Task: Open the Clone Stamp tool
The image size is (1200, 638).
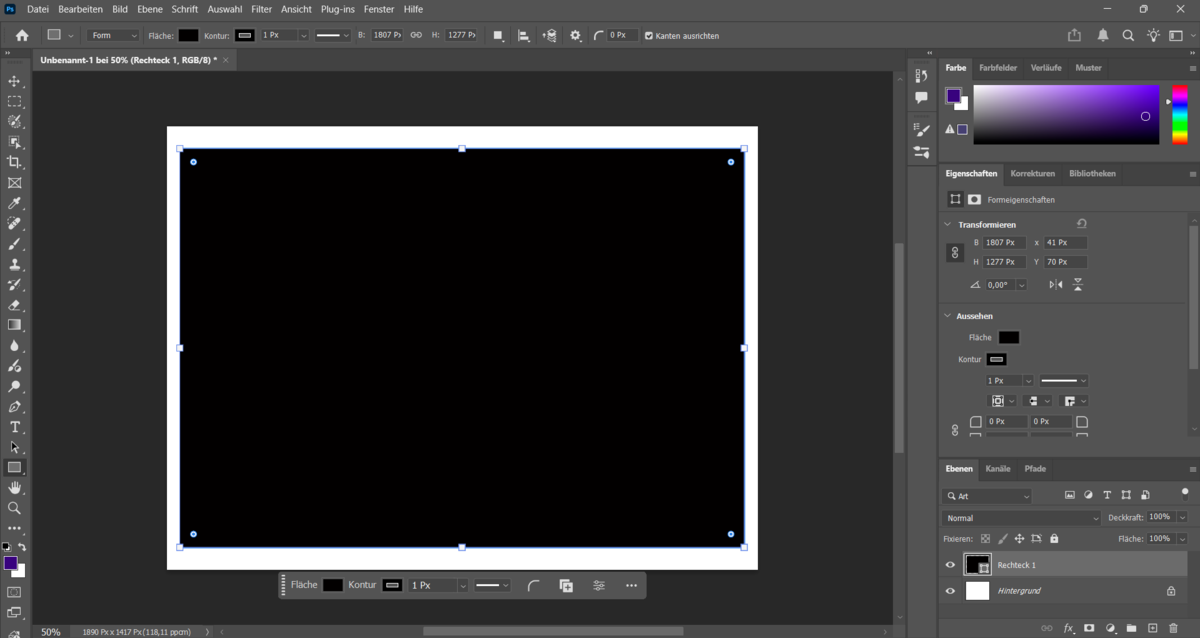Action: (14, 263)
